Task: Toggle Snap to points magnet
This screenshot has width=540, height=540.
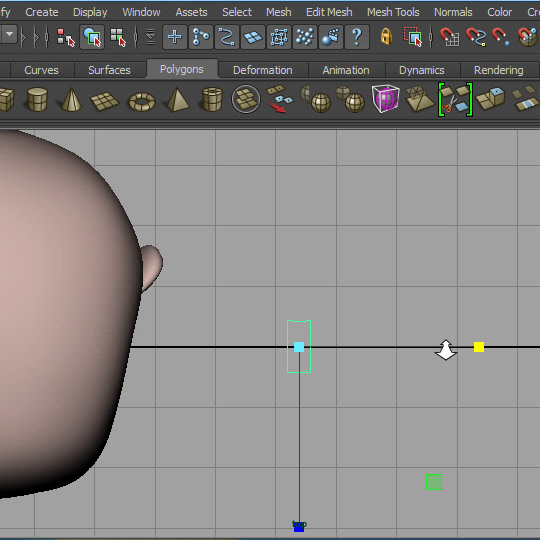Action: click(x=501, y=37)
